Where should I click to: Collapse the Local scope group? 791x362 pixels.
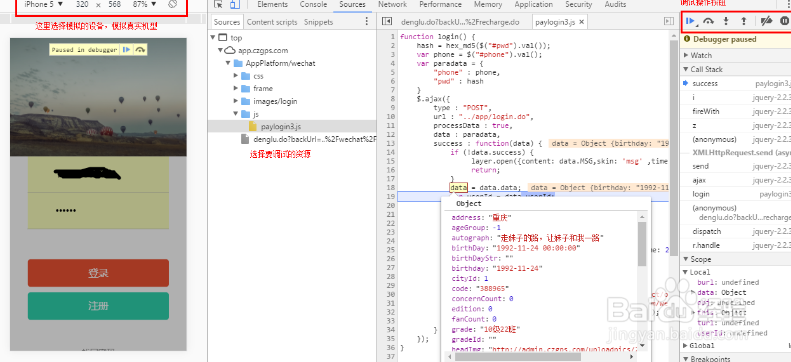tap(686, 272)
